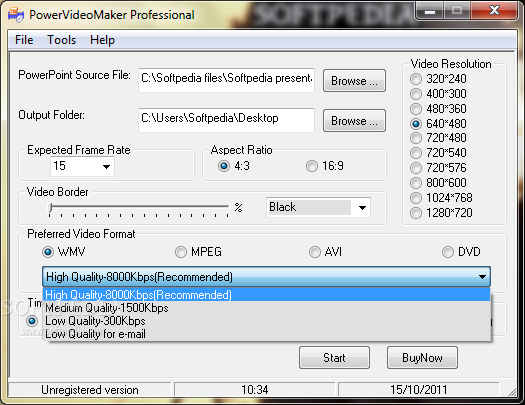
Task: Choose WMV video format
Action: click(x=64, y=252)
